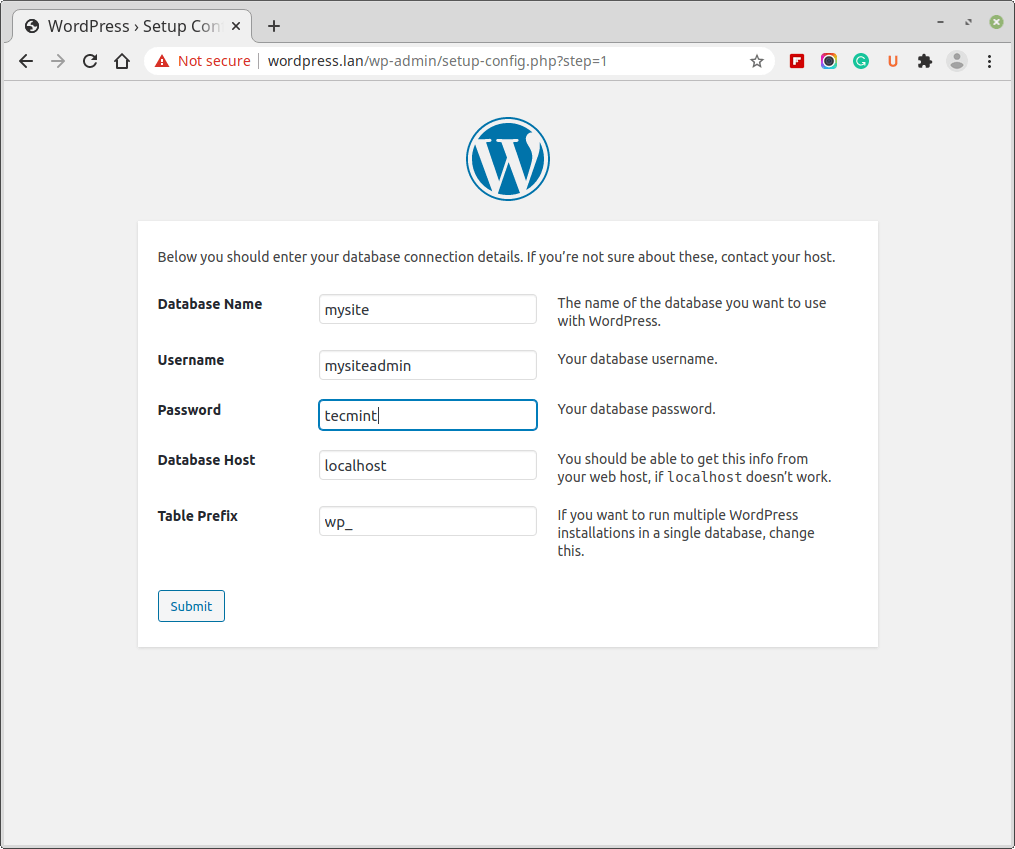1015x849 pixels.
Task: Click the Table Prefix field
Action: click(x=428, y=521)
